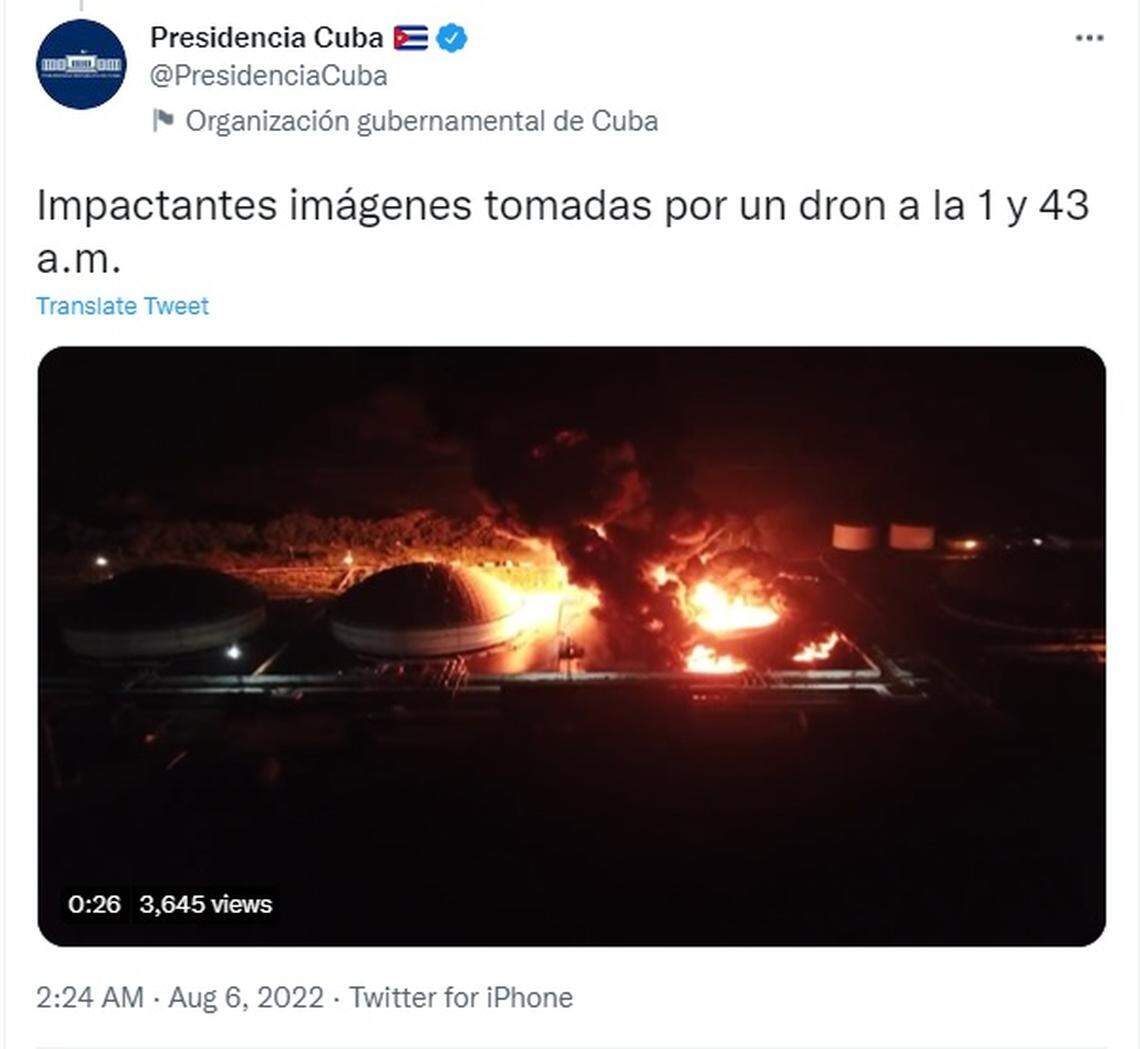Open the 2:24 AM timestamp link
1140x1049 pixels.
pyautogui.click(x=90, y=997)
